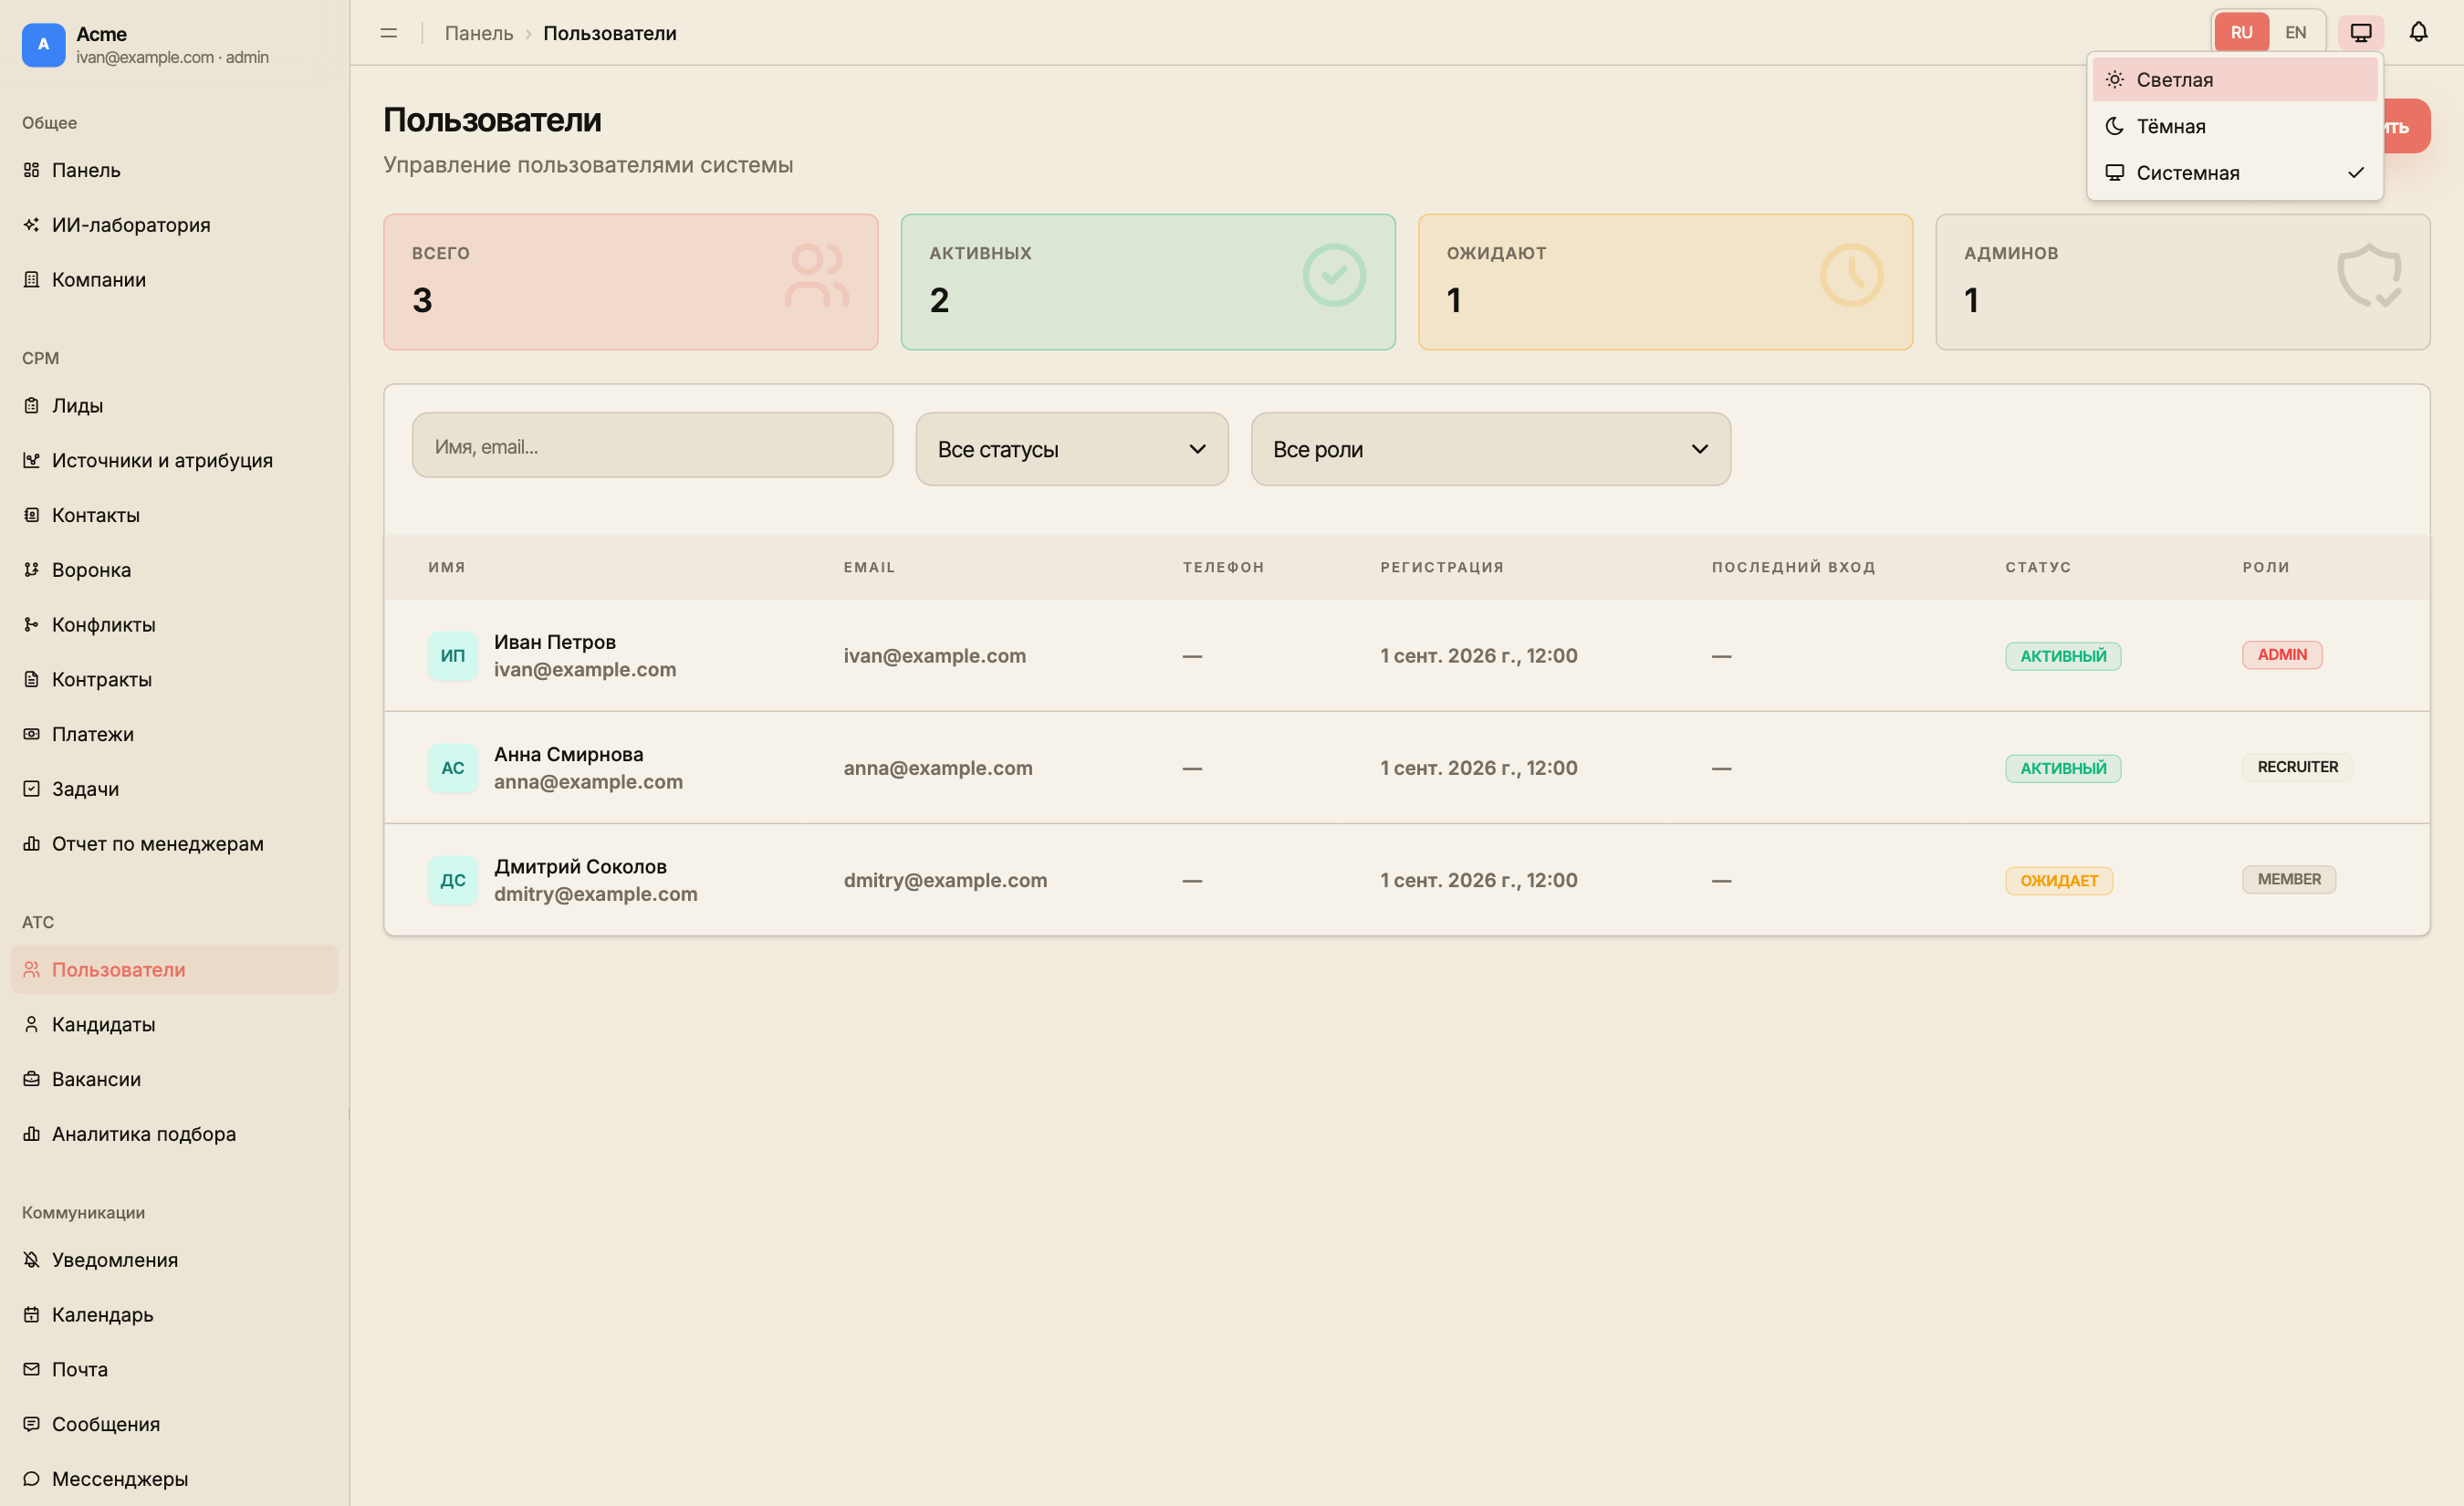The image size is (2464, 1506).
Task: Click the dmitry@example.com email cell
Action: tap(945, 881)
